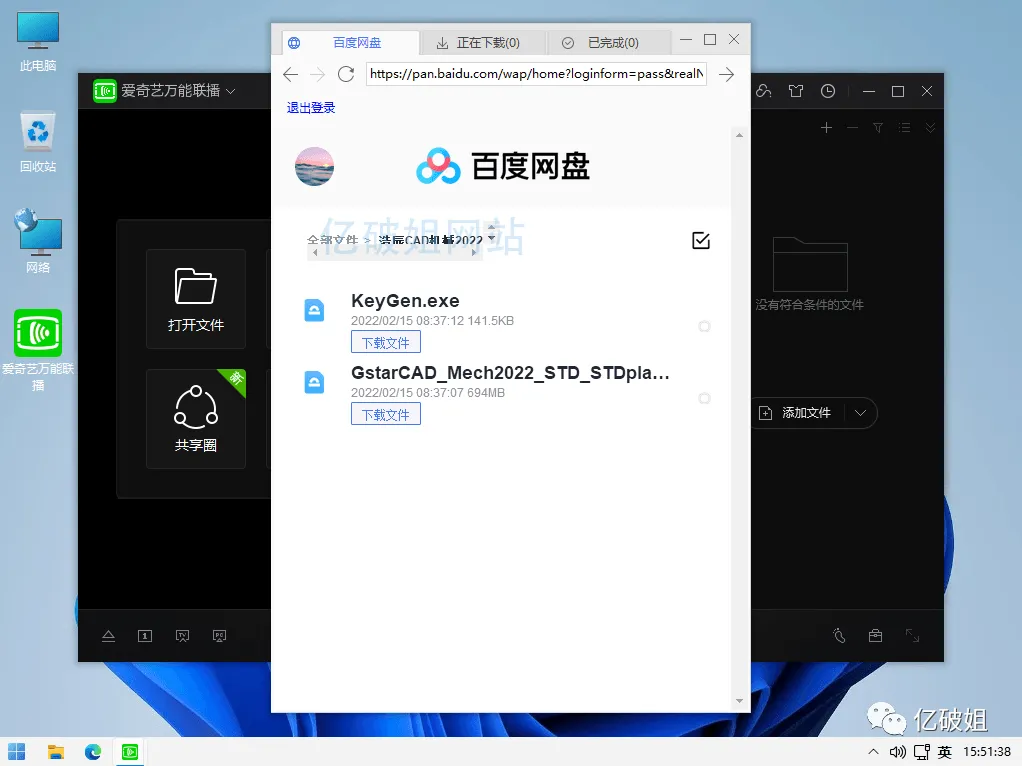Screen dimensions: 1022x766
Task: Open the Windows Start menu
Action: tap(17, 752)
